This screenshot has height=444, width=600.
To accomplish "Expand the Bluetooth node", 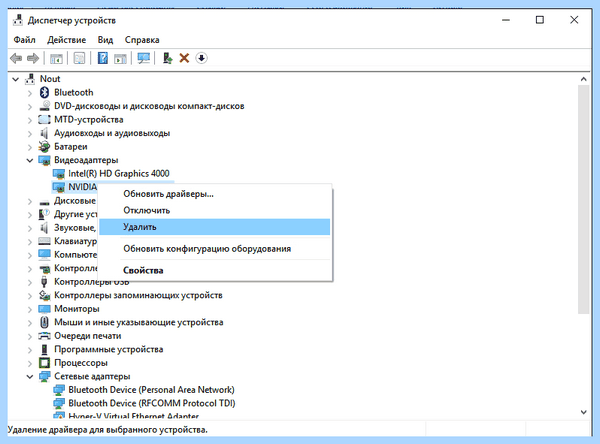I will tap(30, 93).
